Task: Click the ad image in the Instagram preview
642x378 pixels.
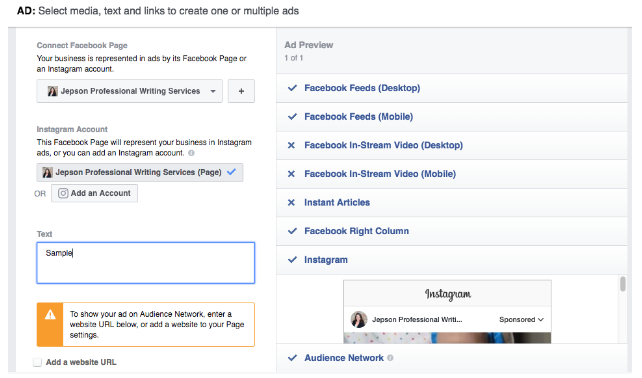Action: [447, 338]
